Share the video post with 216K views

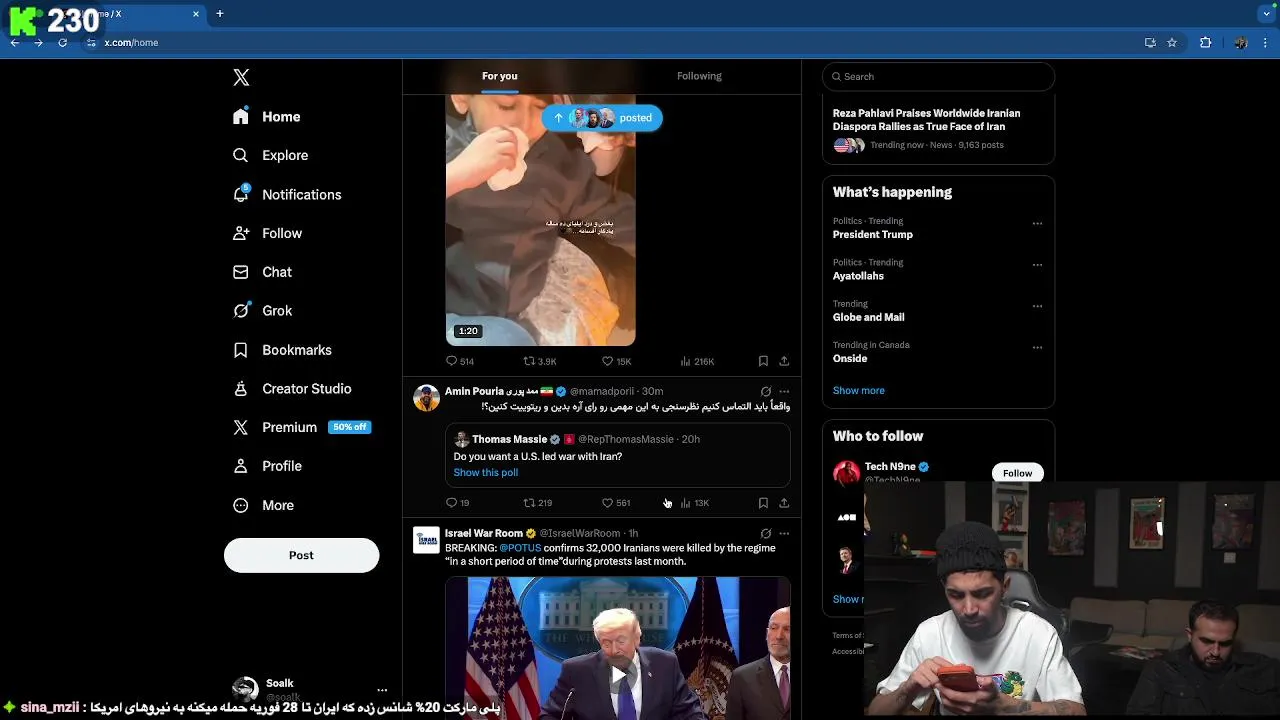click(784, 361)
